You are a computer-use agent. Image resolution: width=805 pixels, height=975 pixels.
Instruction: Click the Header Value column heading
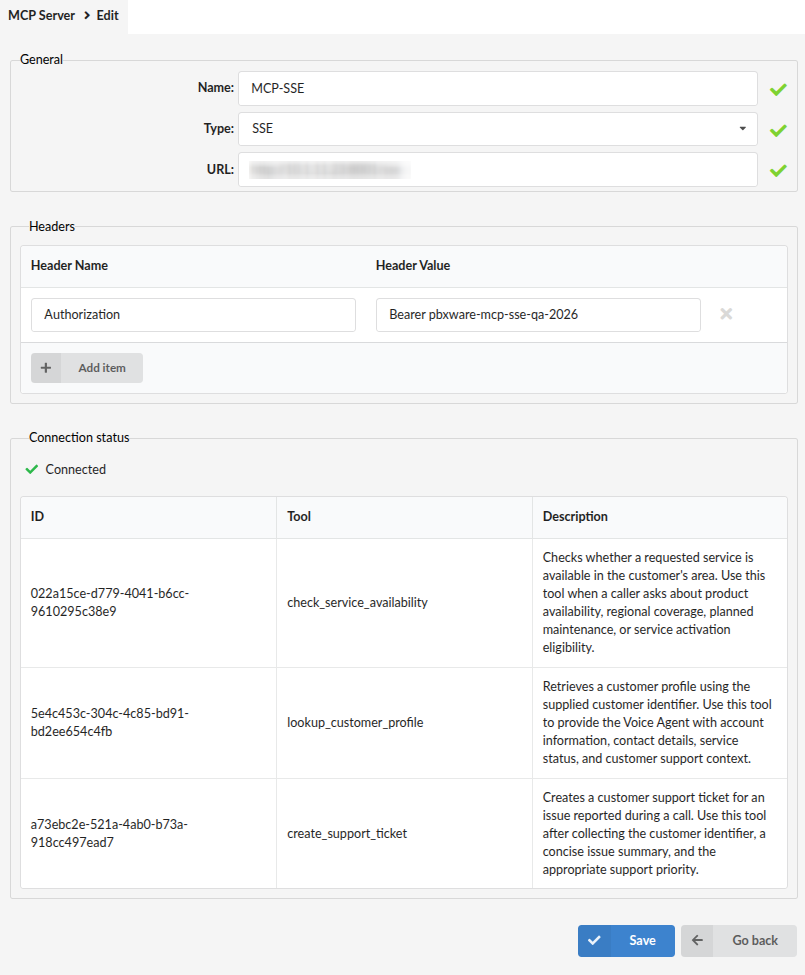pos(413,266)
